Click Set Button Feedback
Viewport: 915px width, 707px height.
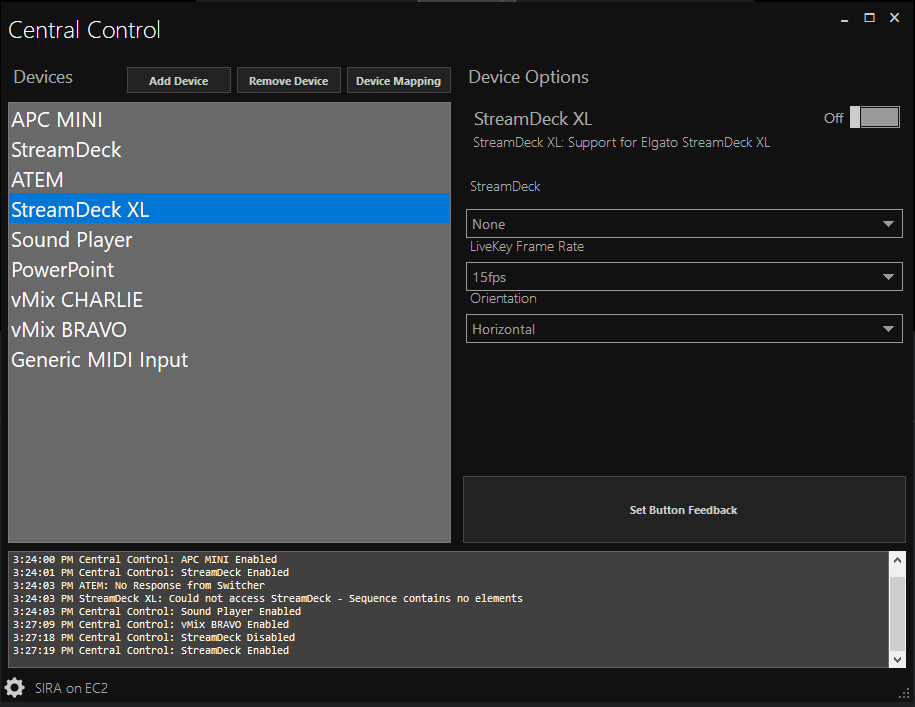point(684,510)
